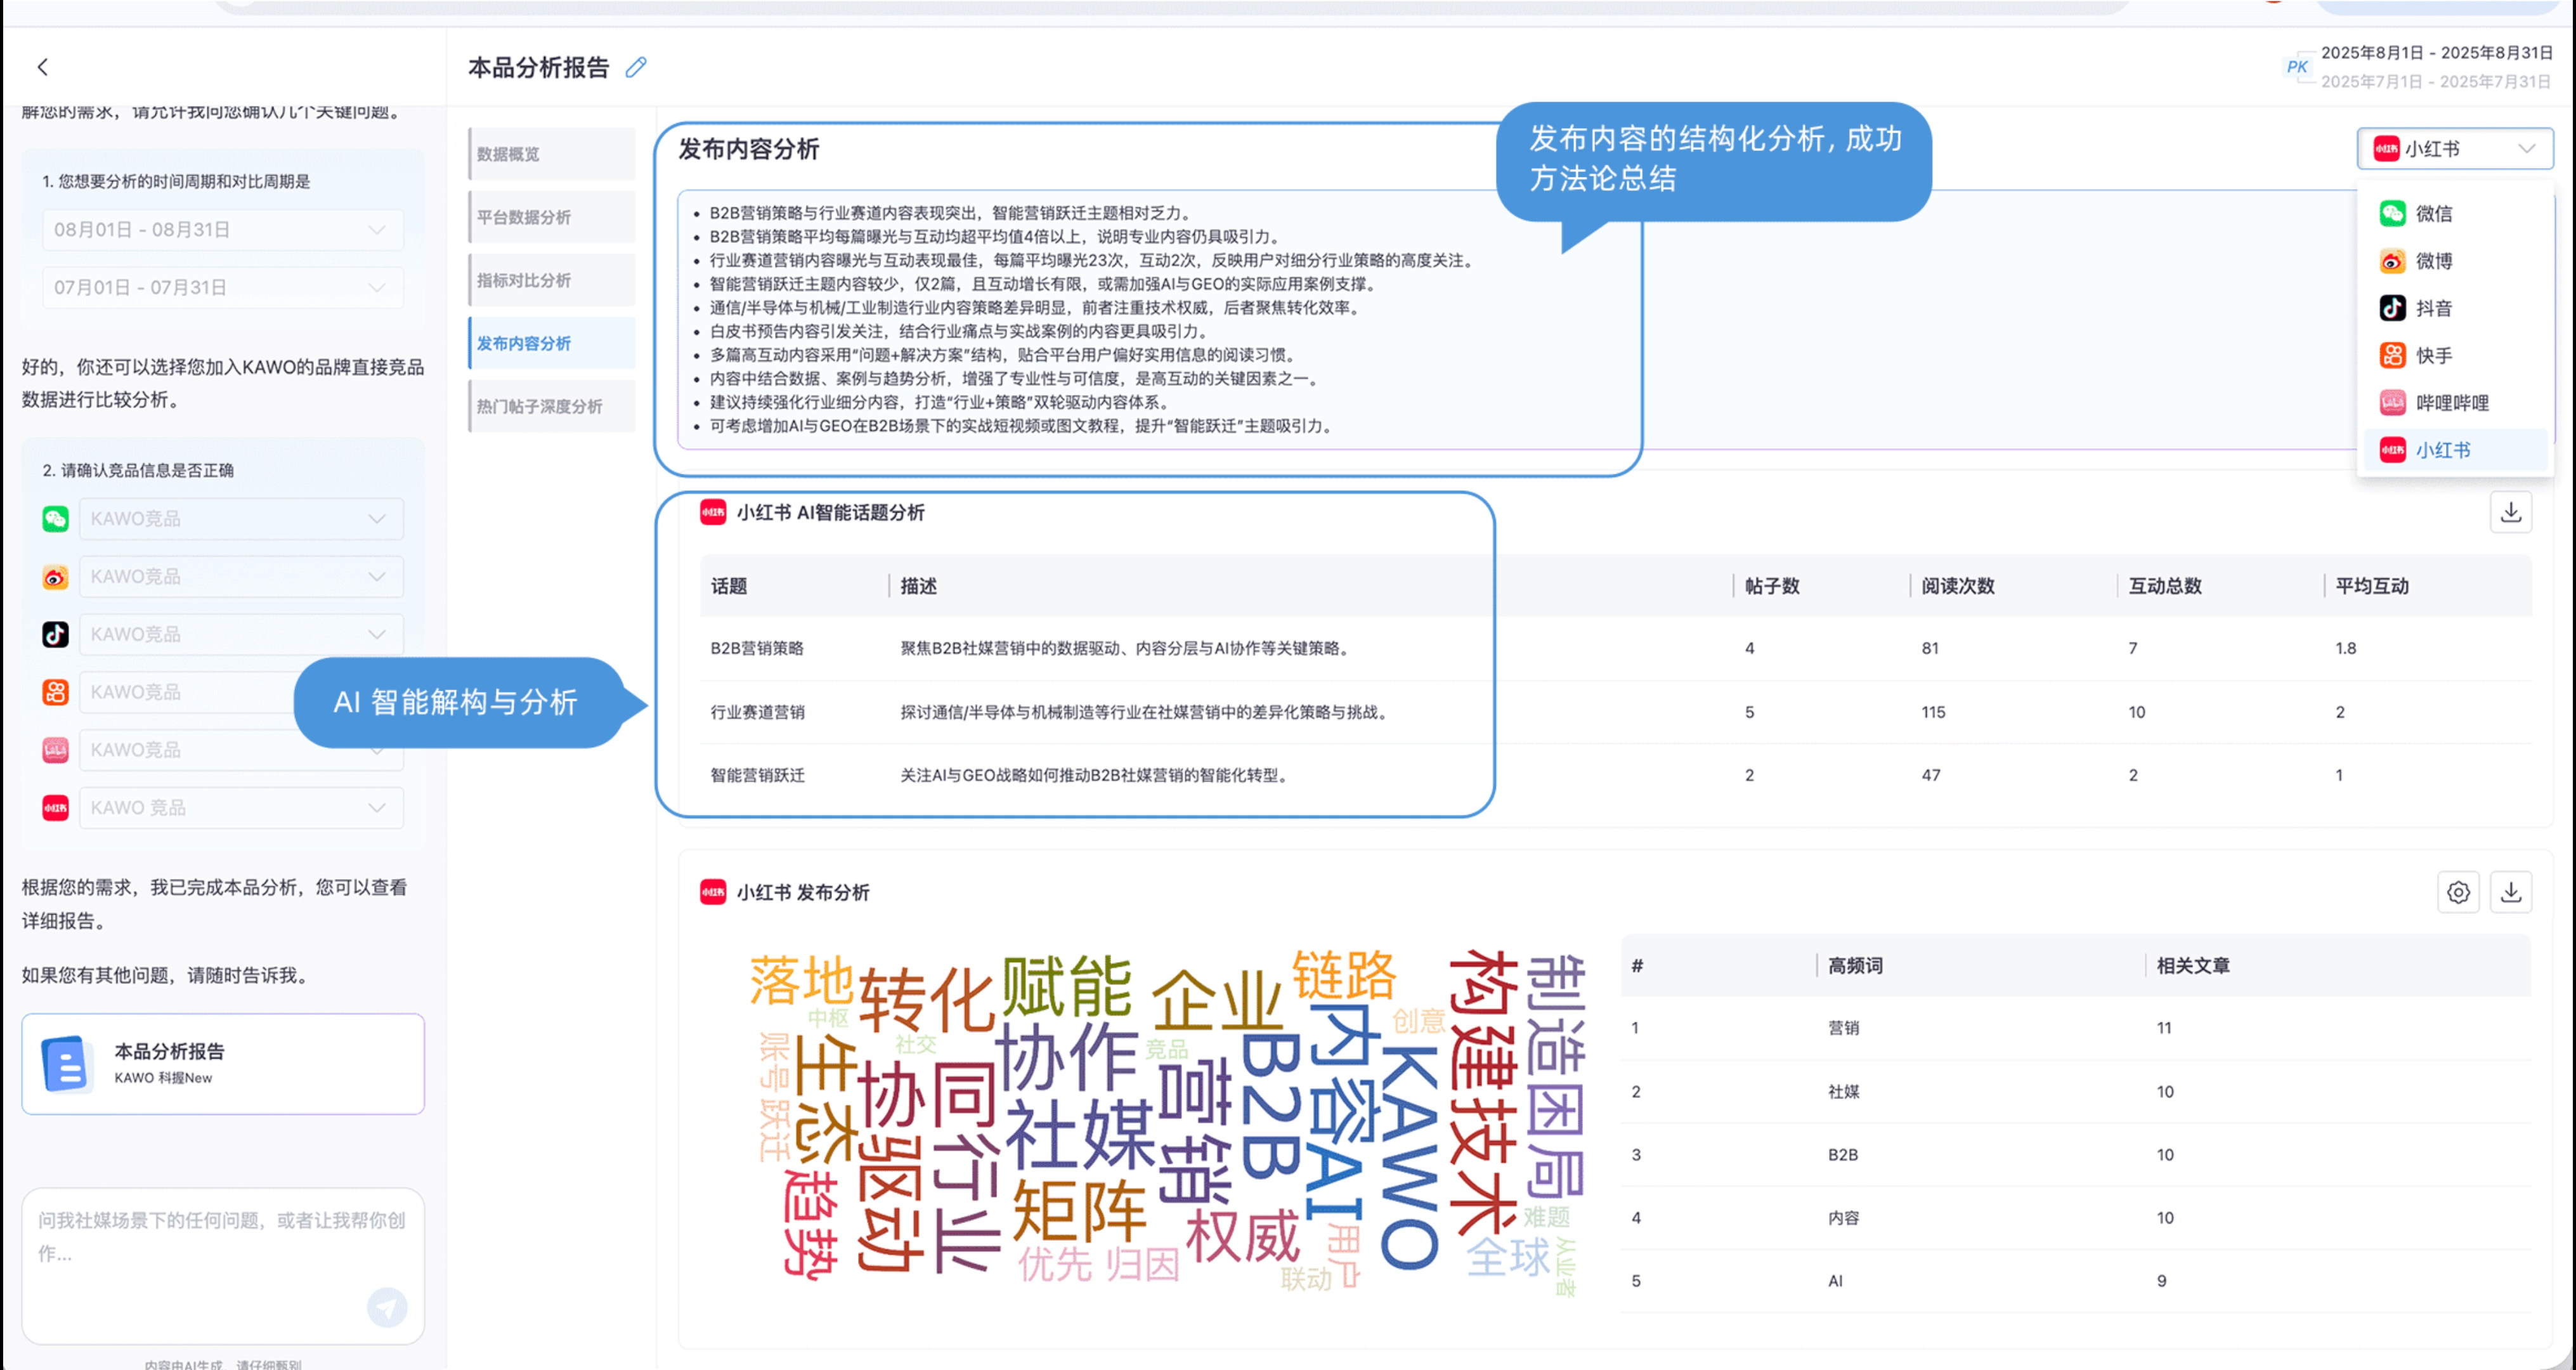2576x1370 pixels.
Task: Expand WeChat KAWO竞品 competitor dropdown
Action: coord(240,519)
